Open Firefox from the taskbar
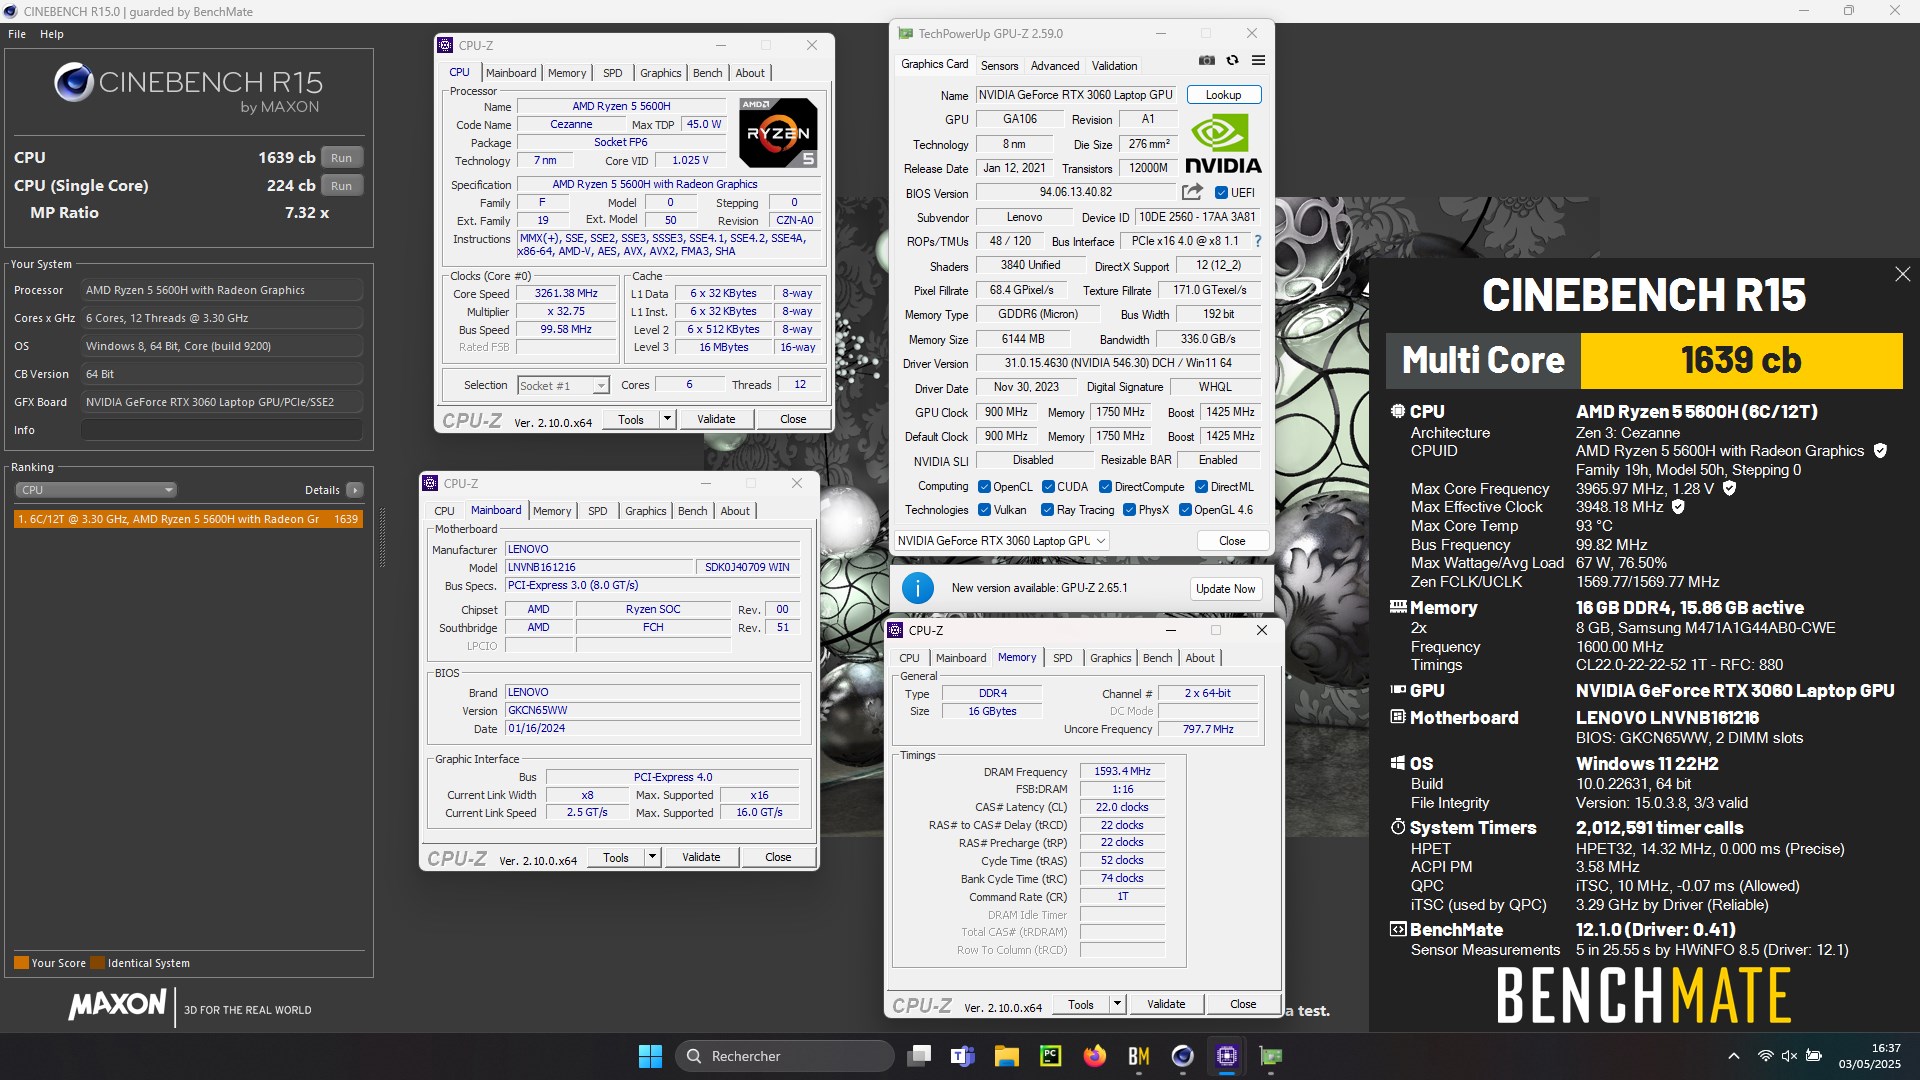 pyautogui.click(x=1095, y=1056)
